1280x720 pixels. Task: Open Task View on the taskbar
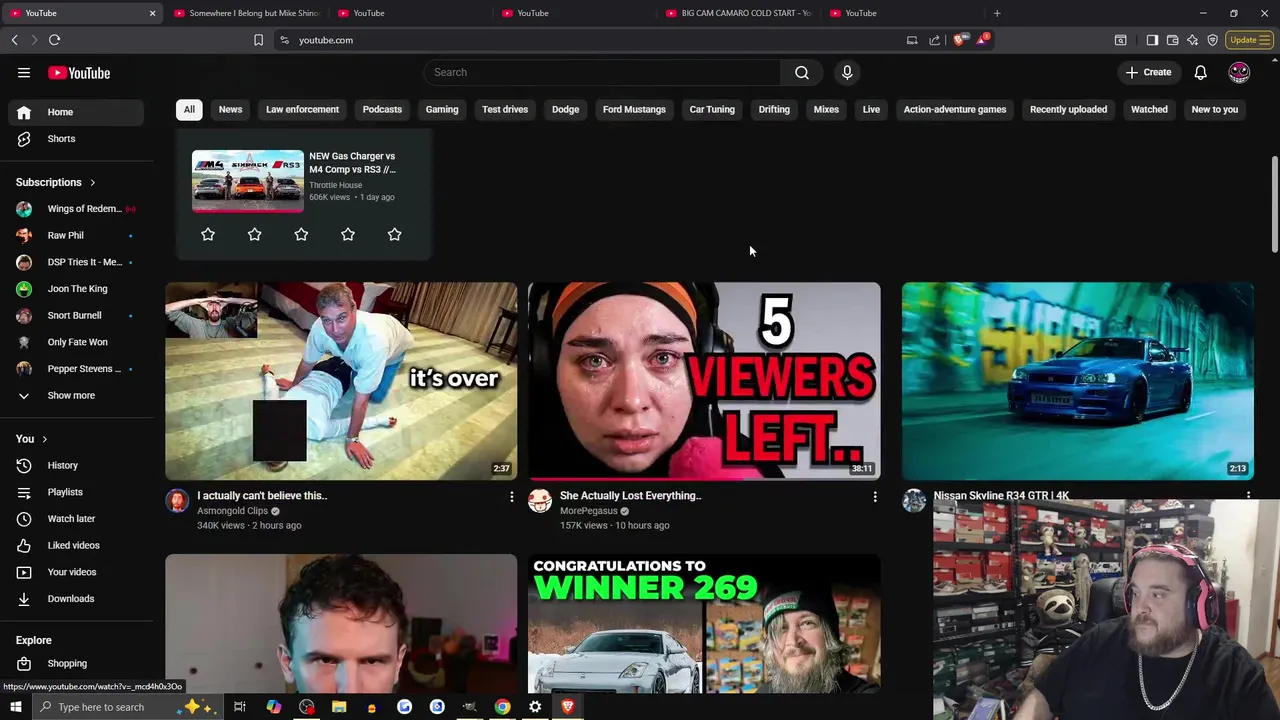pyautogui.click(x=240, y=707)
